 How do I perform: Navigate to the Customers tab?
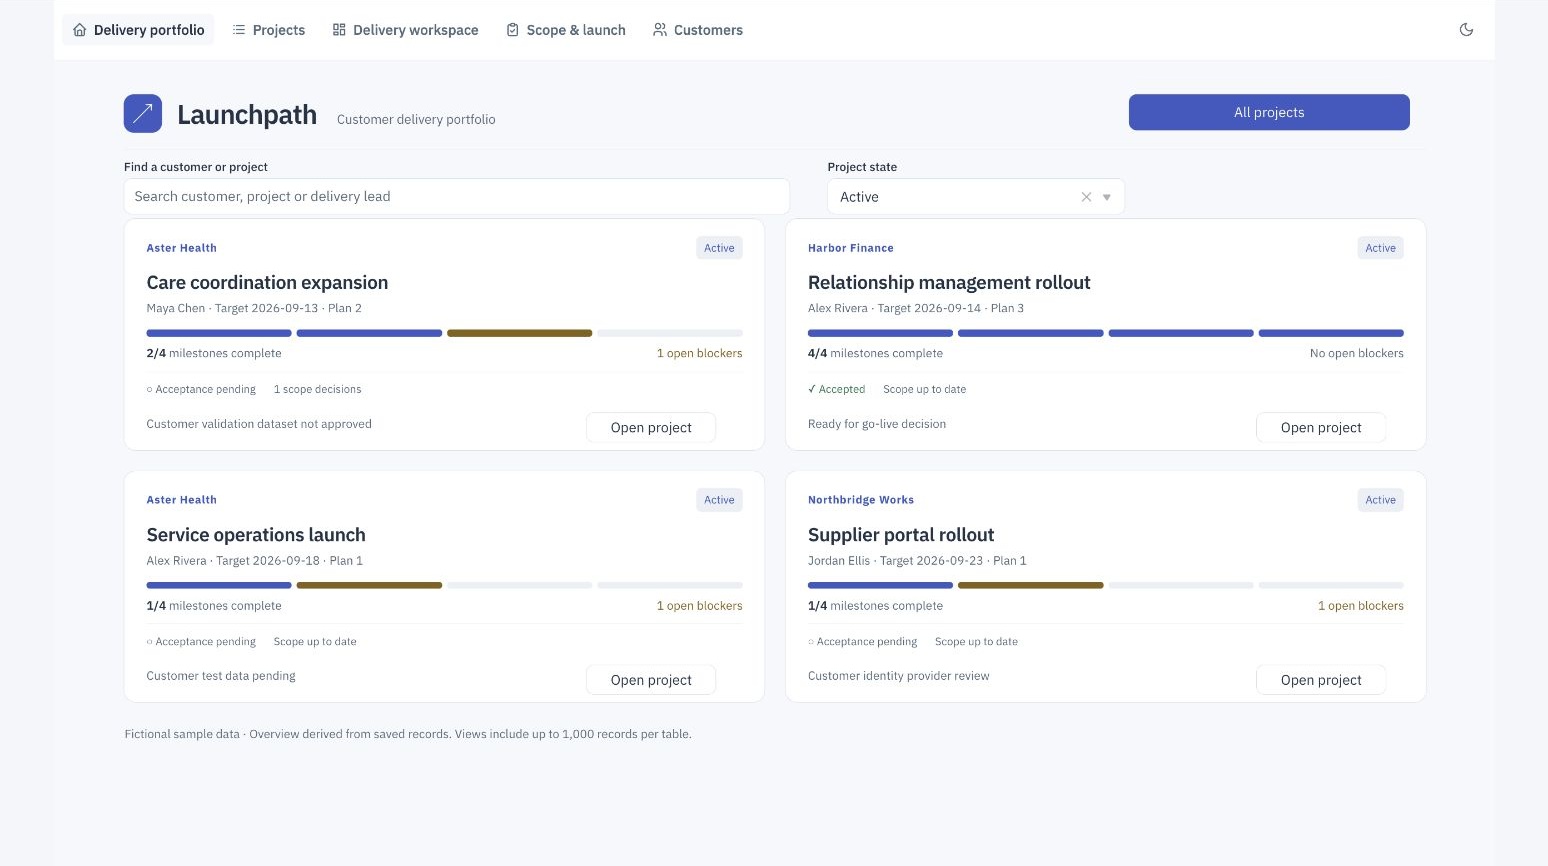tap(698, 30)
